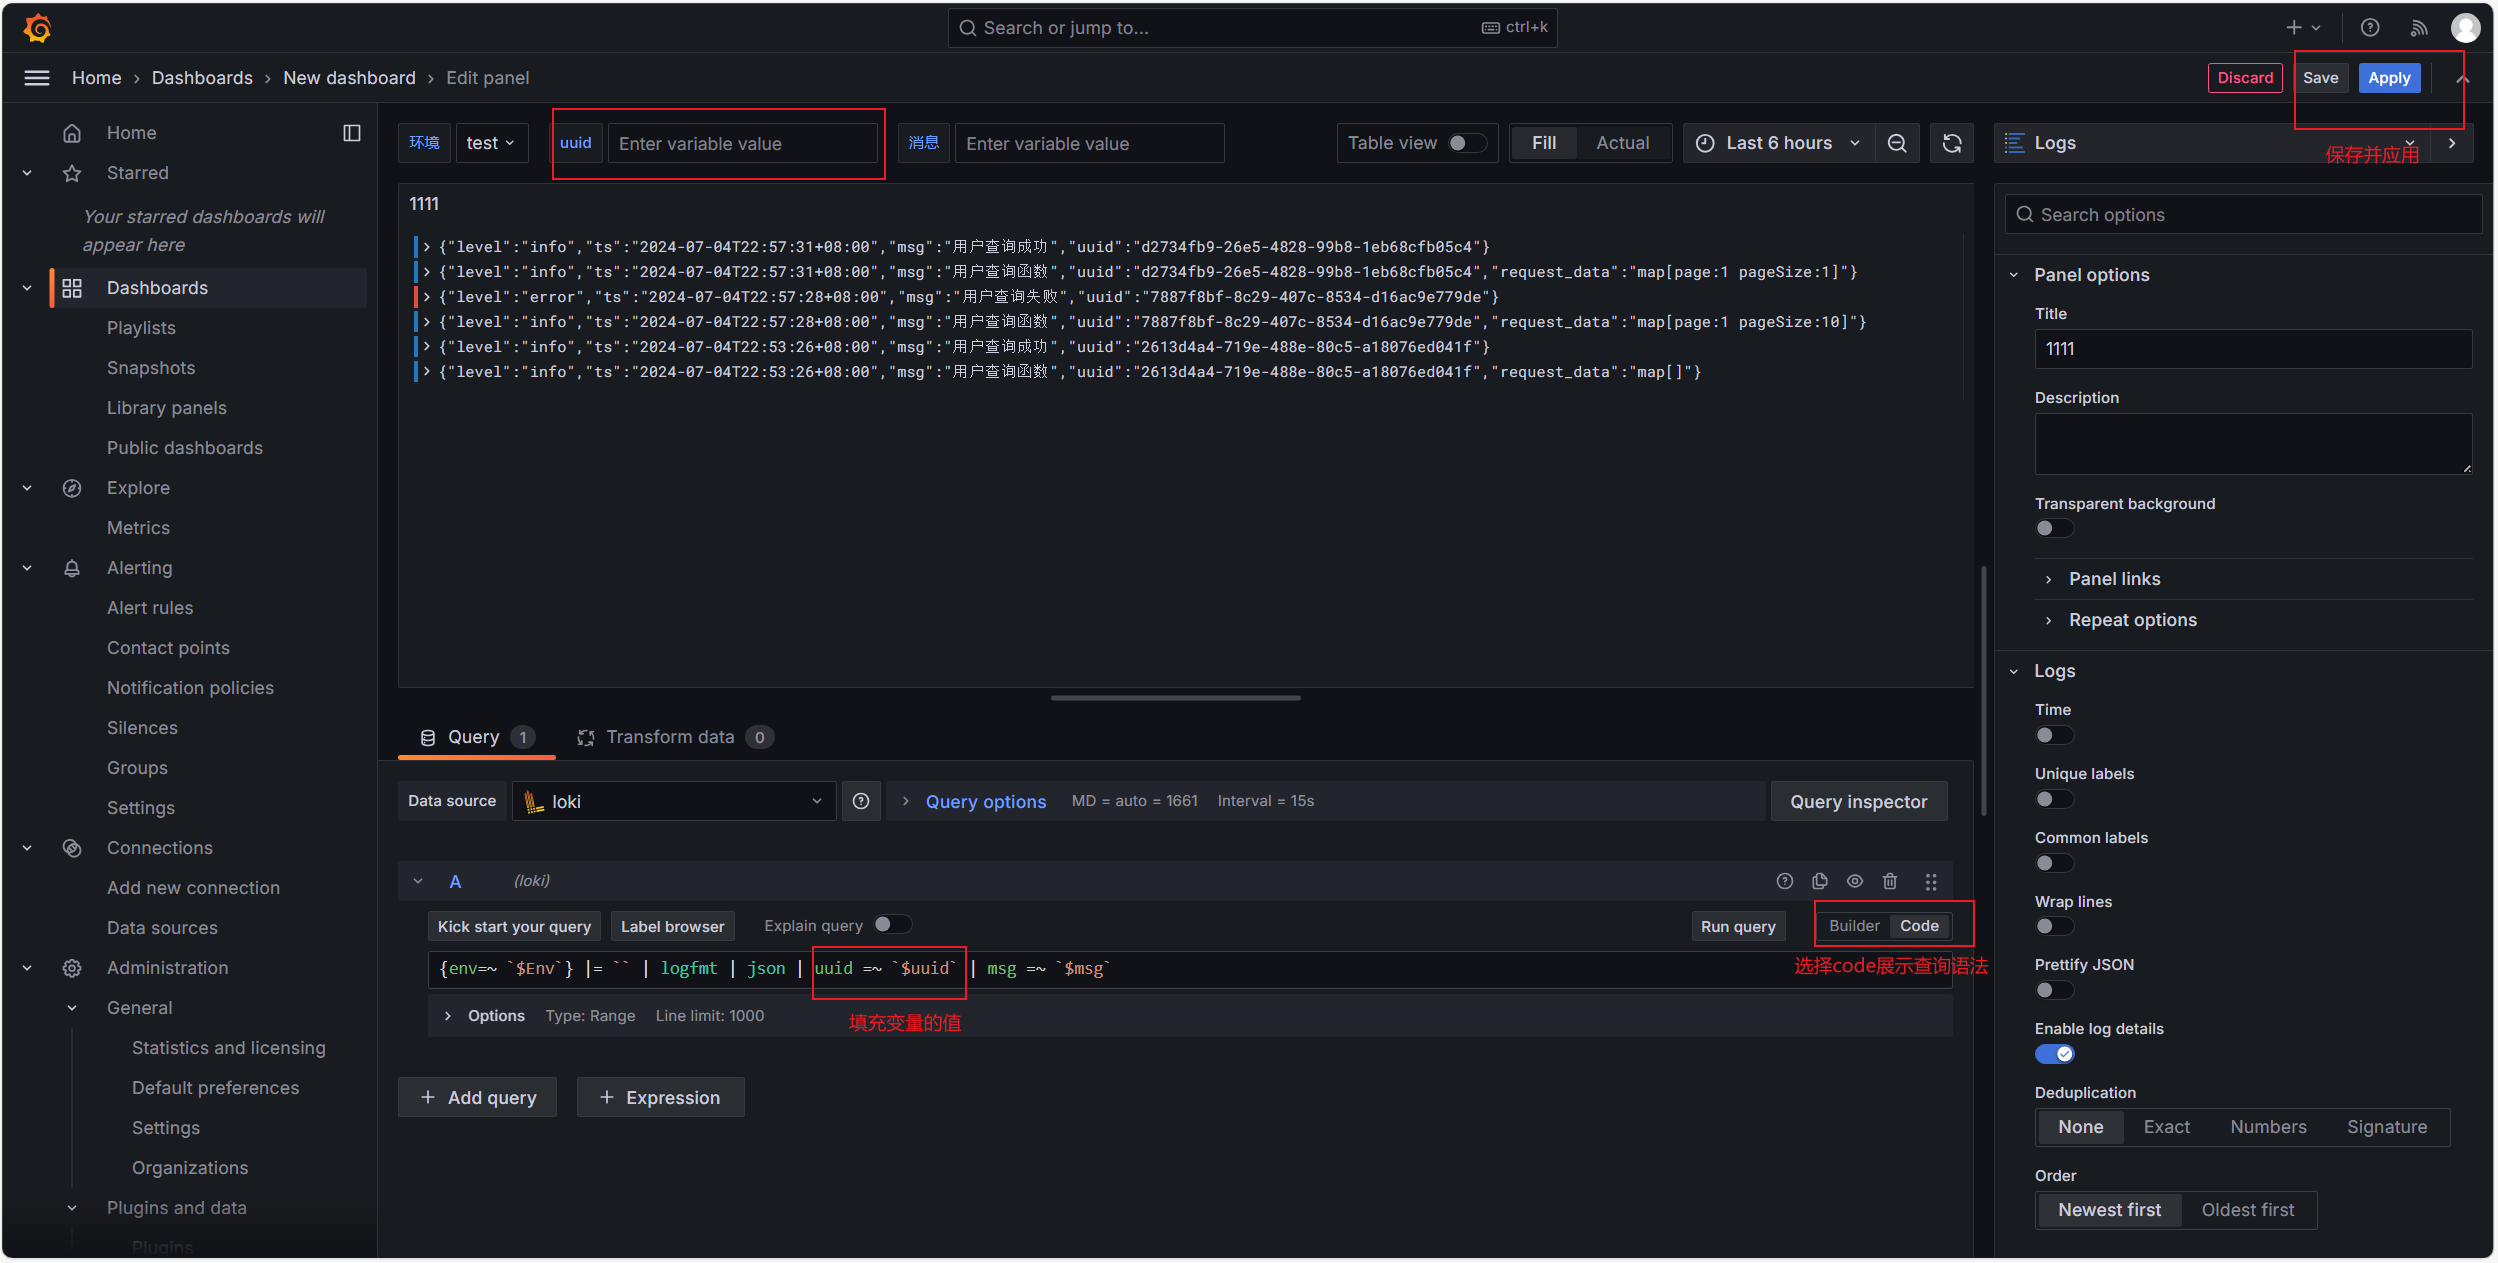Click the help question mark icon in the top bar

tap(2369, 28)
